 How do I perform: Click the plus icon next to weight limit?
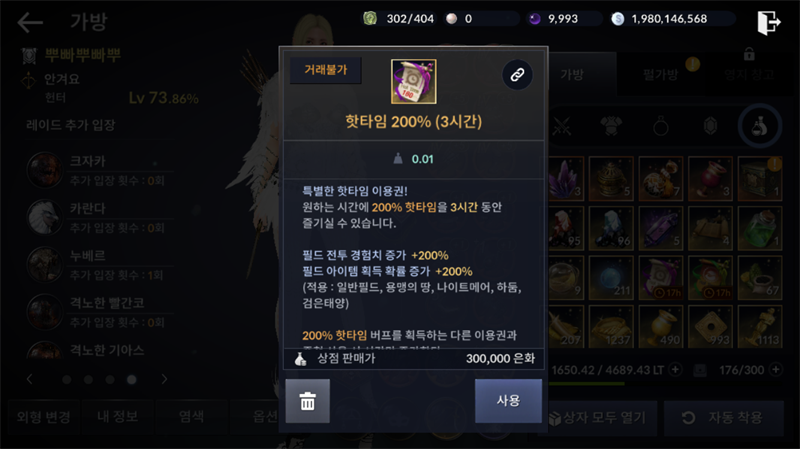pyautogui.click(x=675, y=369)
